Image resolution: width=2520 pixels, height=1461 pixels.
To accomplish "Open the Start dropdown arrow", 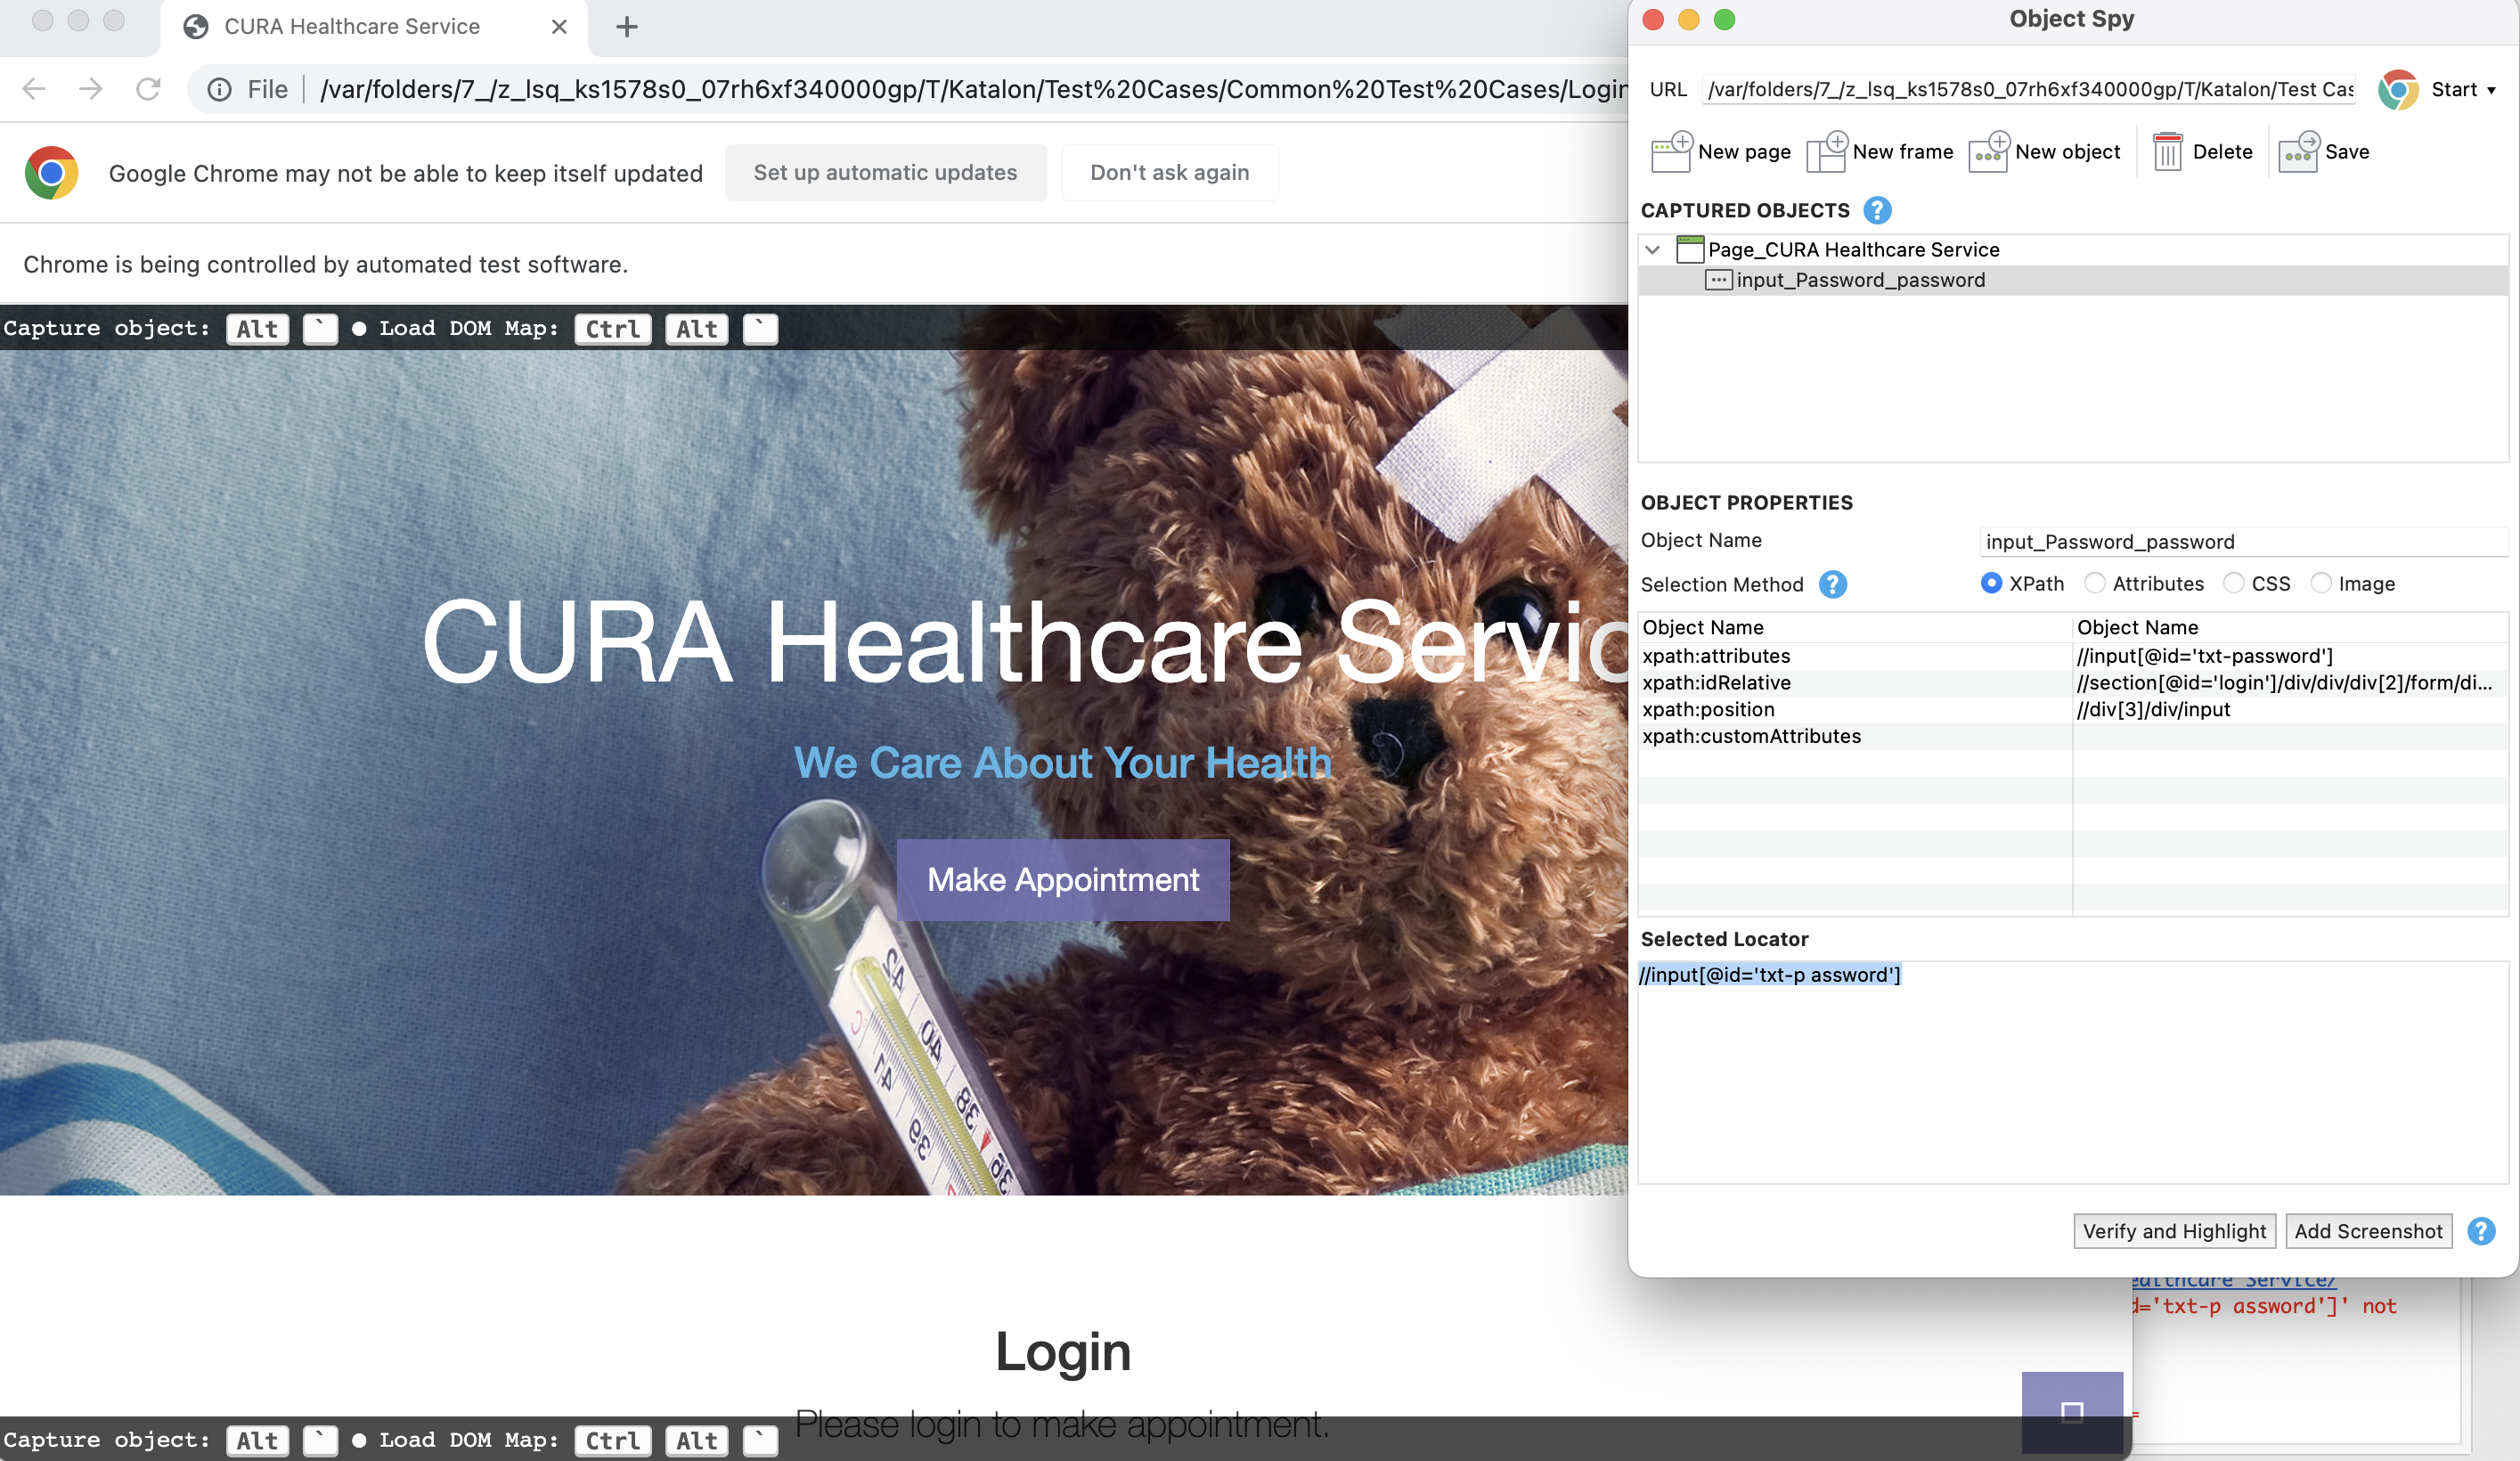I will pyautogui.click(x=2491, y=90).
